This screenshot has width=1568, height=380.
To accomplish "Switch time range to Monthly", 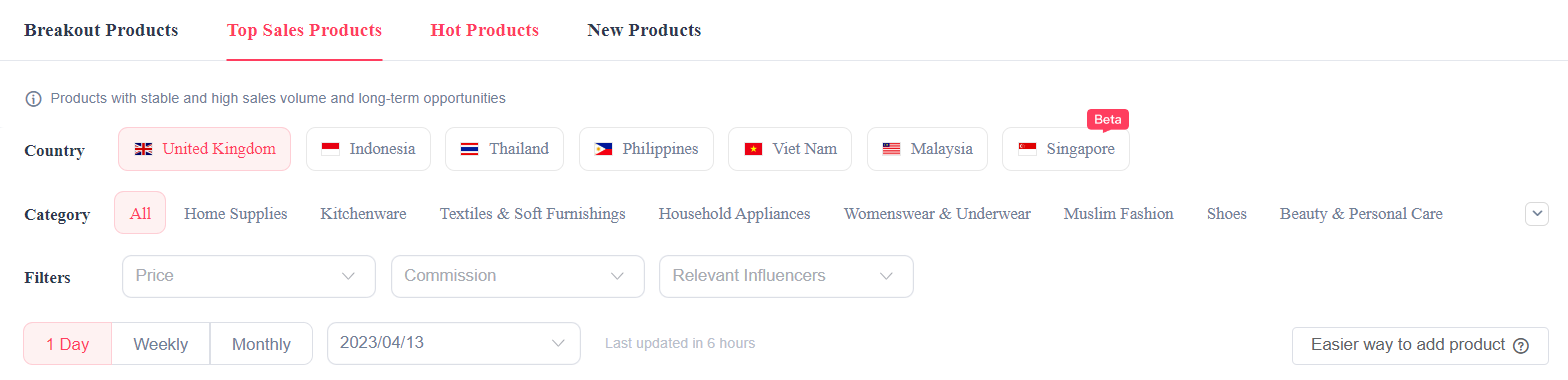I will click(261, 344).
